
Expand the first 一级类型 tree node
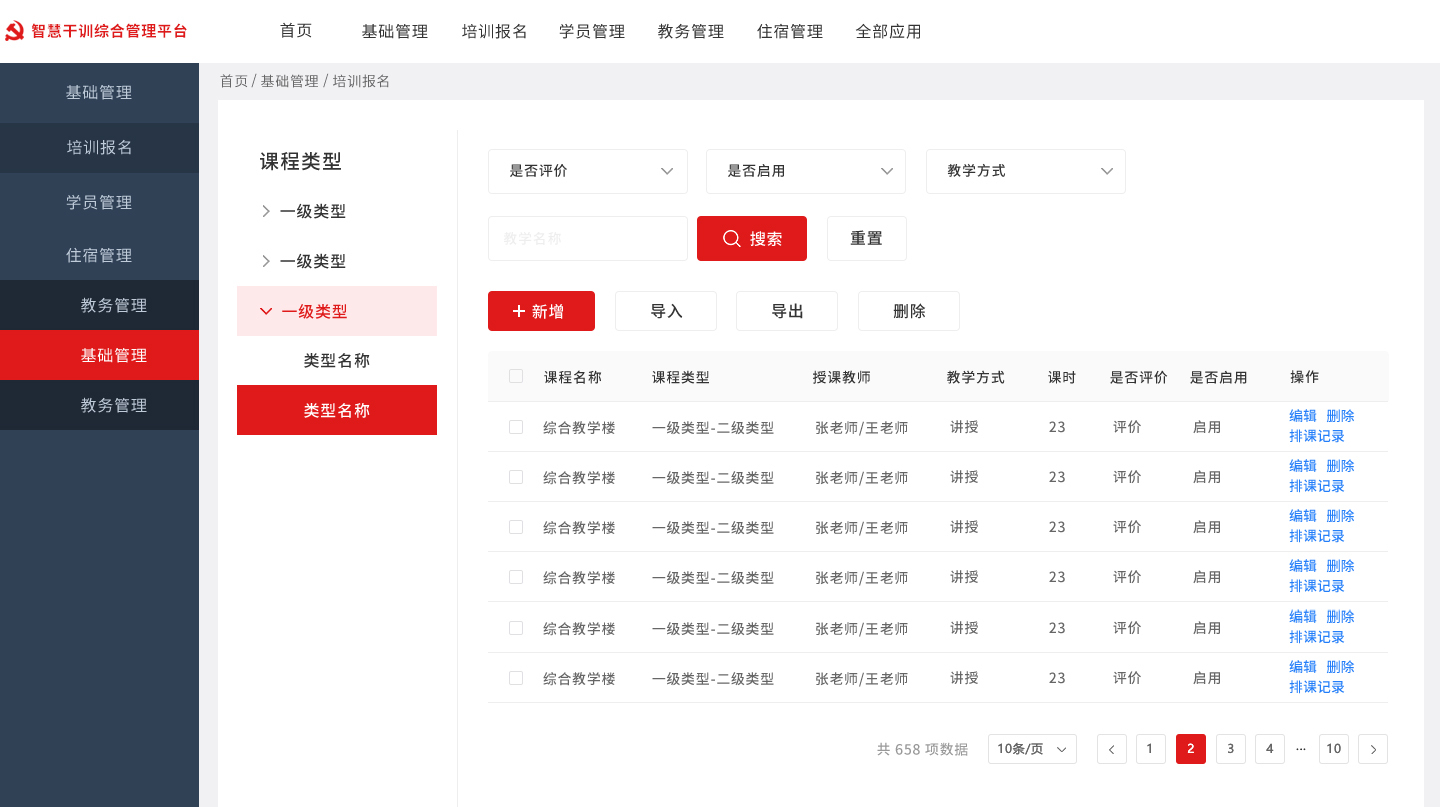pyautogui.click(x=265, y=211)
